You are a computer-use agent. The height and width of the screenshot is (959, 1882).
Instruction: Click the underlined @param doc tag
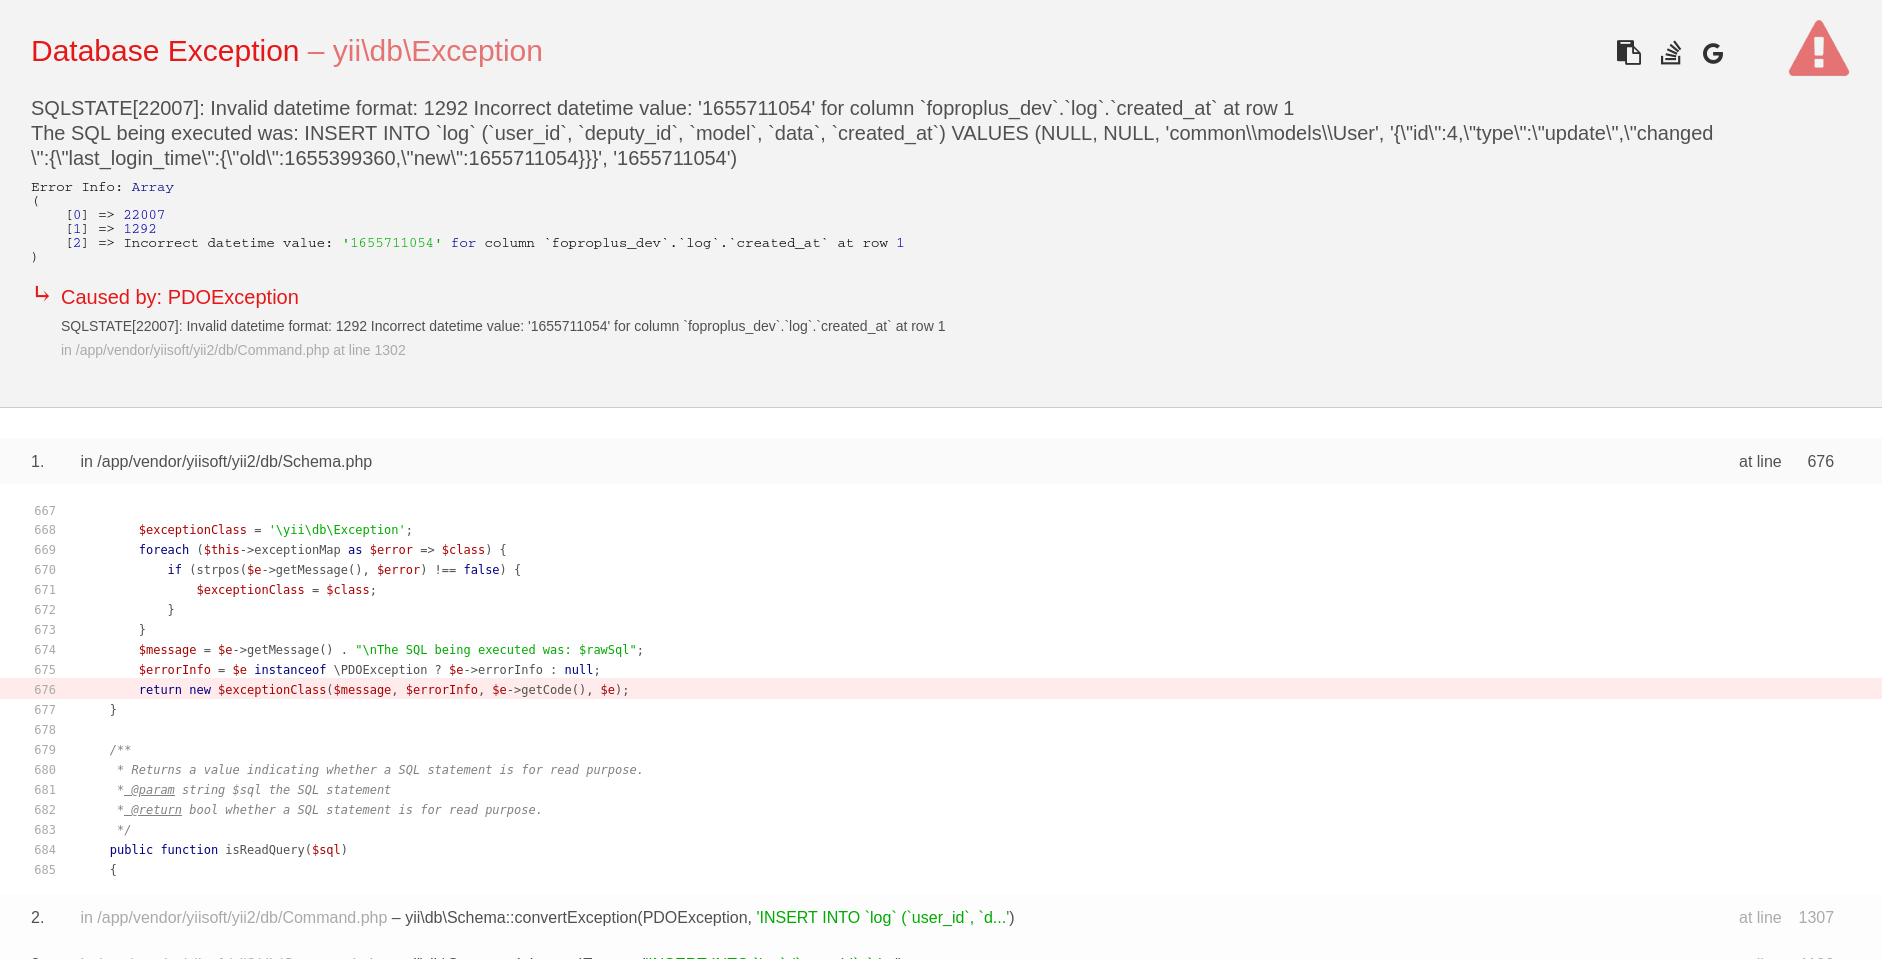[152, 790]
